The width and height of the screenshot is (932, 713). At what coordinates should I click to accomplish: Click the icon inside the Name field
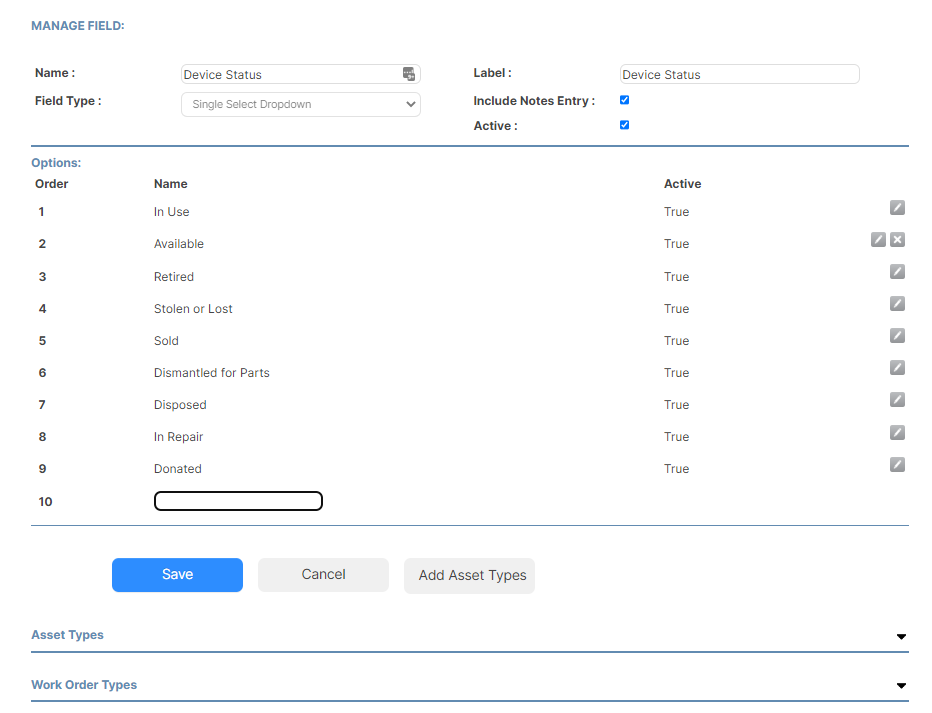tap(408, 73)
